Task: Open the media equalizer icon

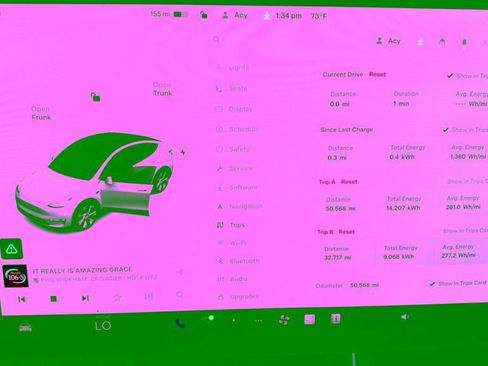Action: tap(149, 296)
